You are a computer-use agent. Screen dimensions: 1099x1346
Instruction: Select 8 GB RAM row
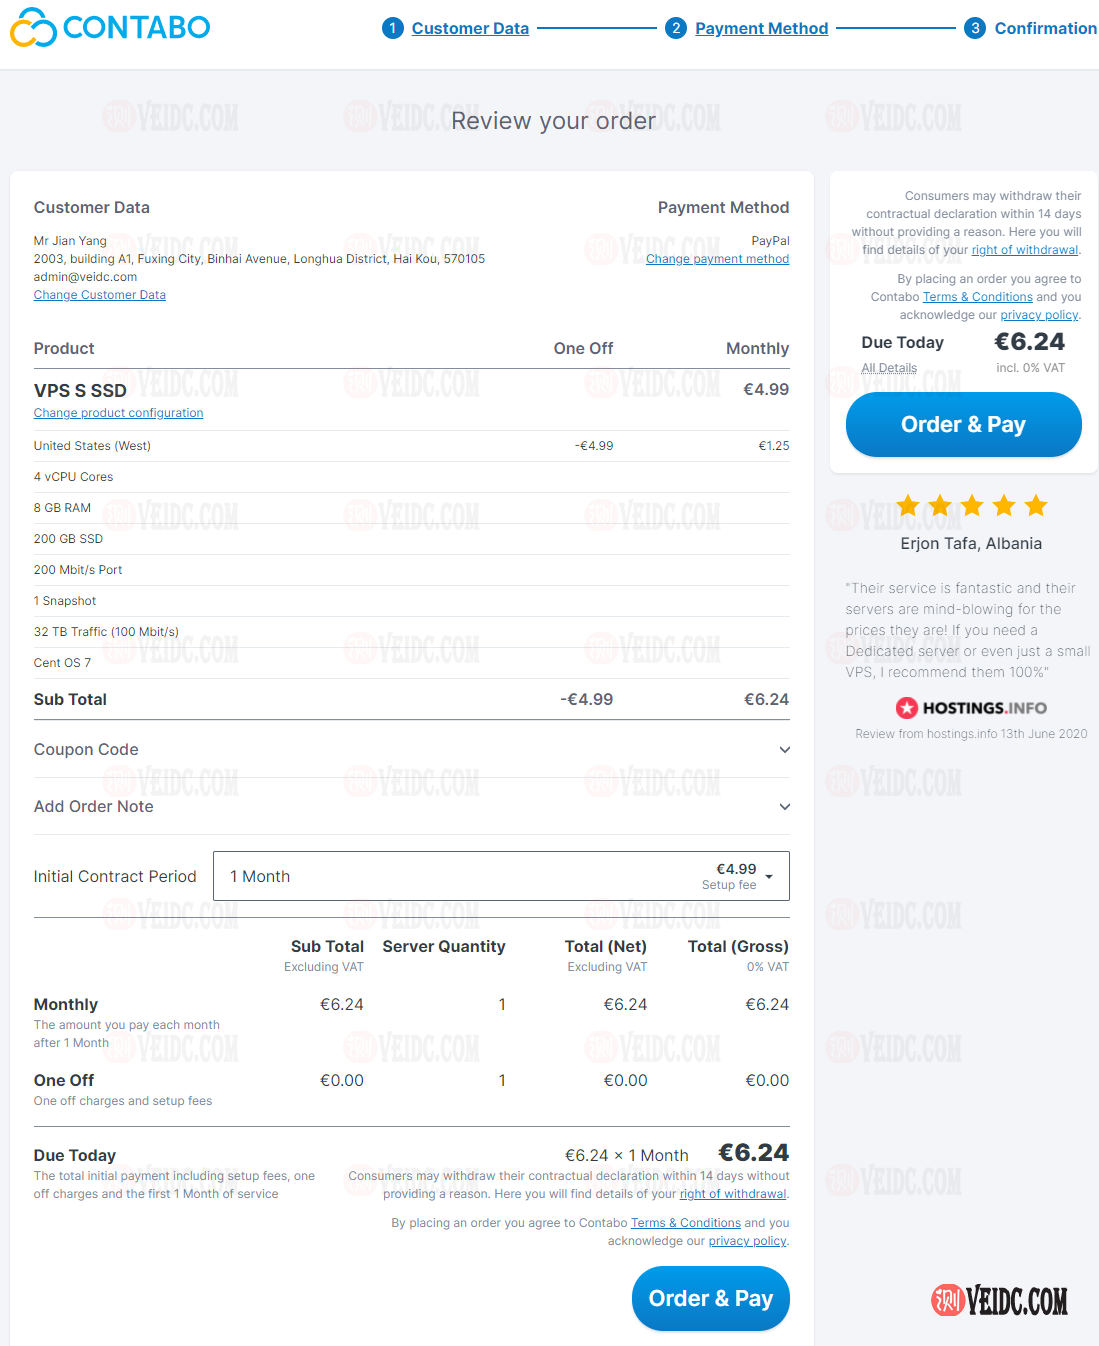pyautogui.click(x=412, y=508)
